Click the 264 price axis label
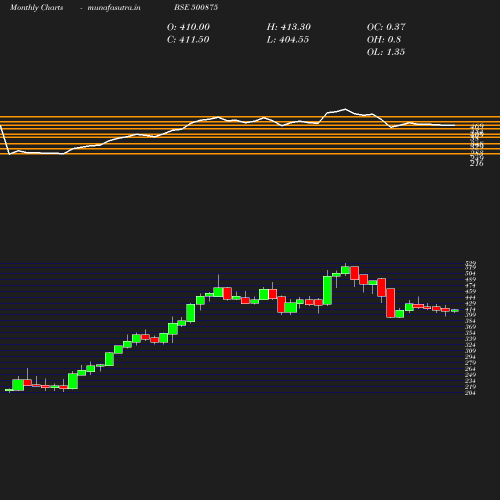Viewport: 500px width, 500px height. 470,369
